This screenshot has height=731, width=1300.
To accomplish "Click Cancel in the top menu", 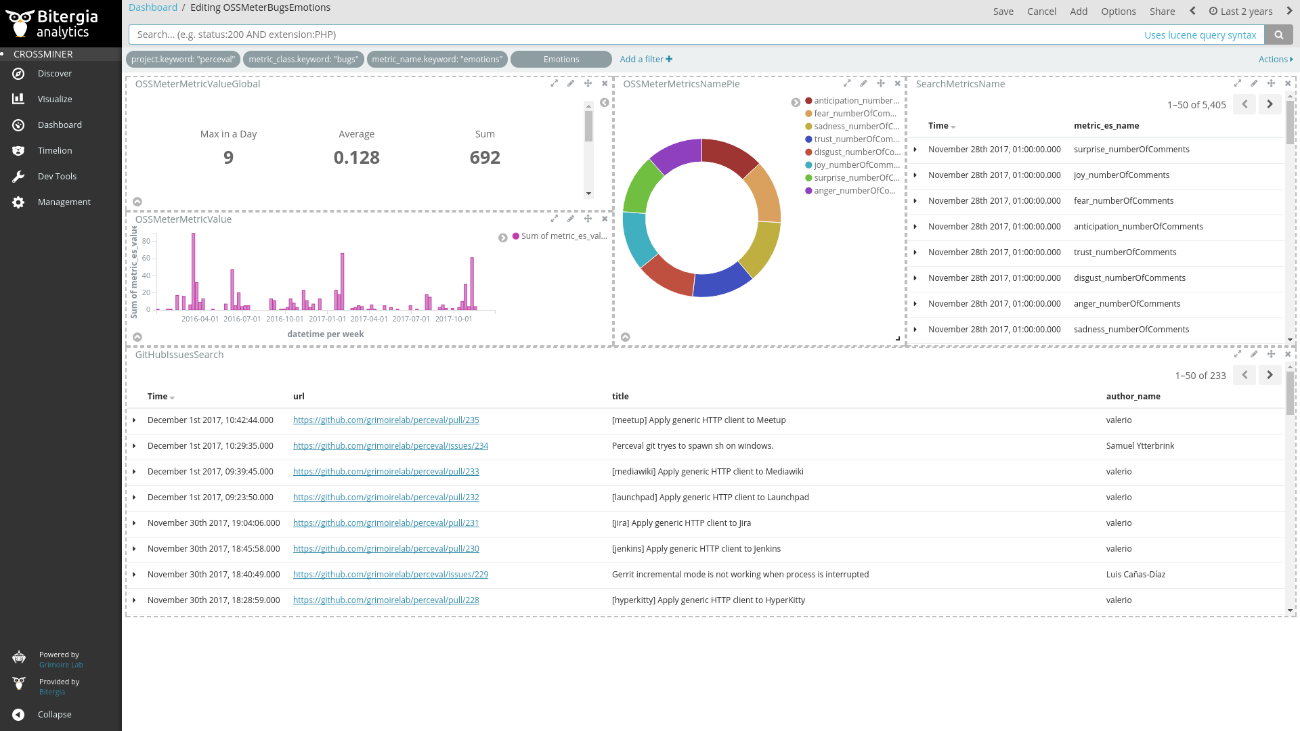I will tap(1042, 11).
